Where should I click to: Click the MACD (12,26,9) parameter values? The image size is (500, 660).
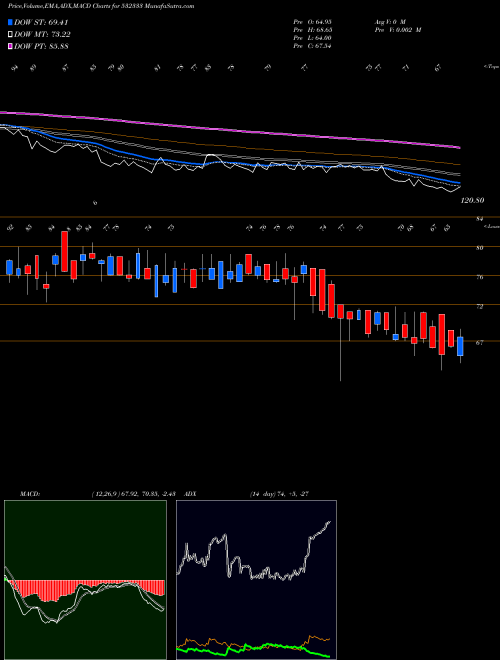(x=136, y=494)
